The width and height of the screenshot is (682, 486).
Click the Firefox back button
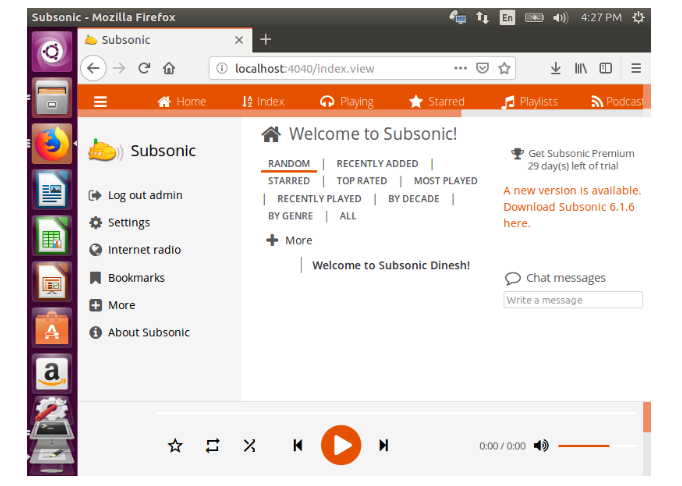(93, 68)
